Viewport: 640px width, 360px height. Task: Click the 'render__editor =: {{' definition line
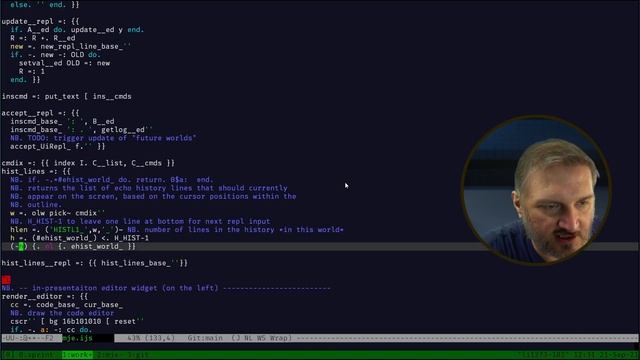point(44,296)
